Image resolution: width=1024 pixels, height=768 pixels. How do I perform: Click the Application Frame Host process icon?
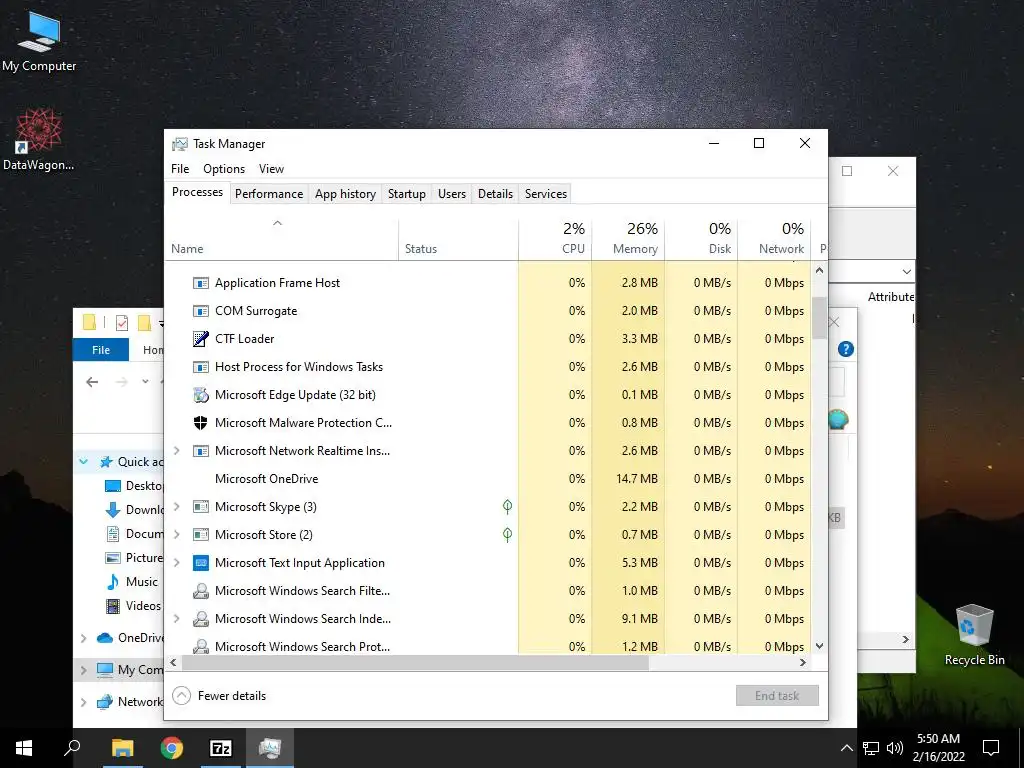200,283
